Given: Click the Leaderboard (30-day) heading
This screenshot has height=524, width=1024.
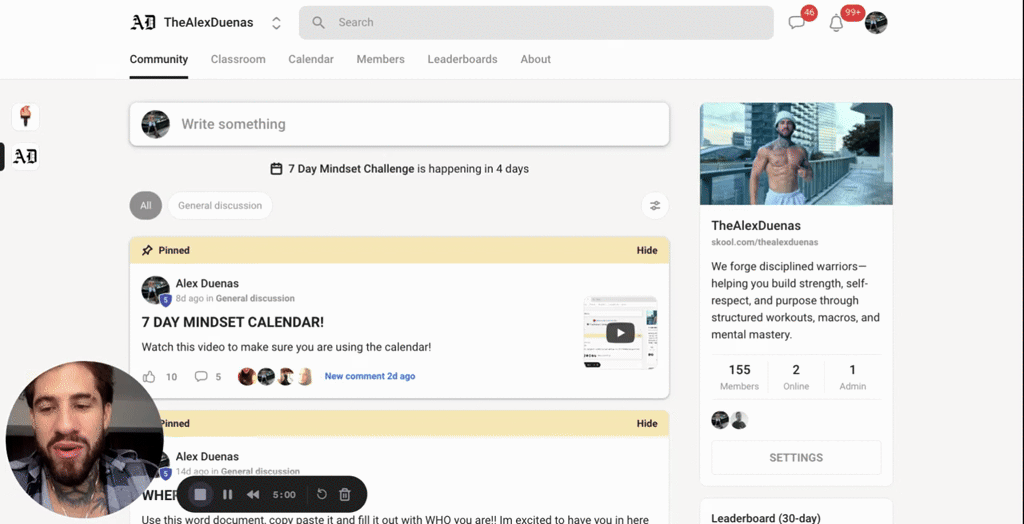Looking at the screenshot, I should click(765, 518).
